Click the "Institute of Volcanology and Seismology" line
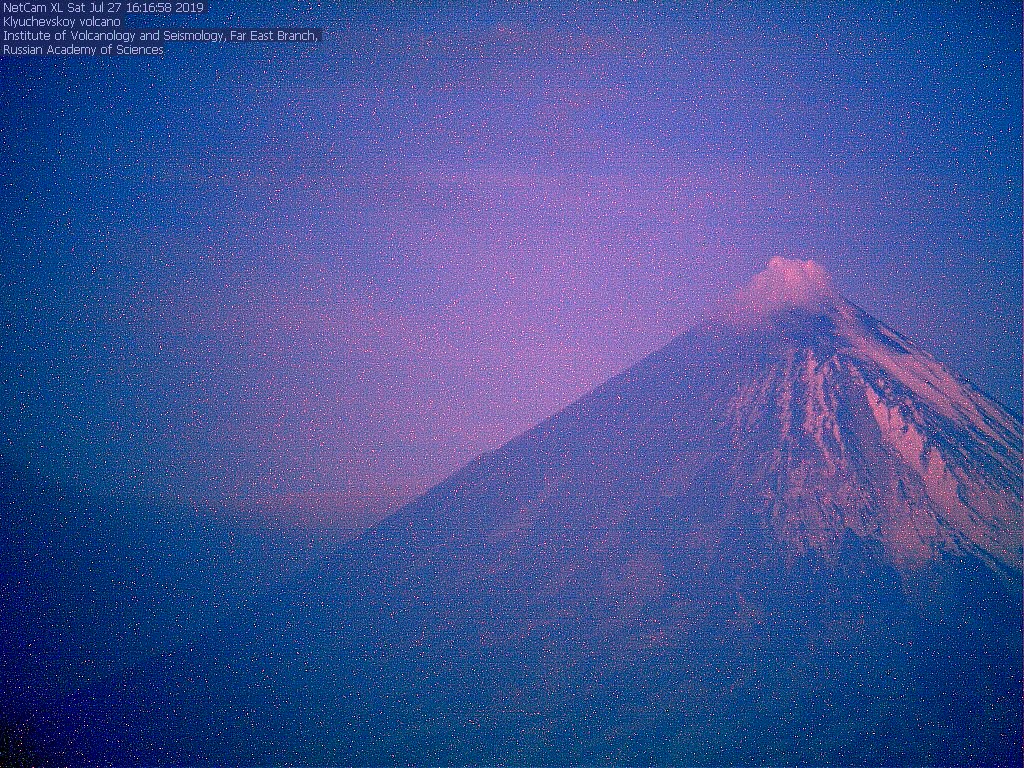The height and width of the screenshot is (768, 1024). (161, 36)
